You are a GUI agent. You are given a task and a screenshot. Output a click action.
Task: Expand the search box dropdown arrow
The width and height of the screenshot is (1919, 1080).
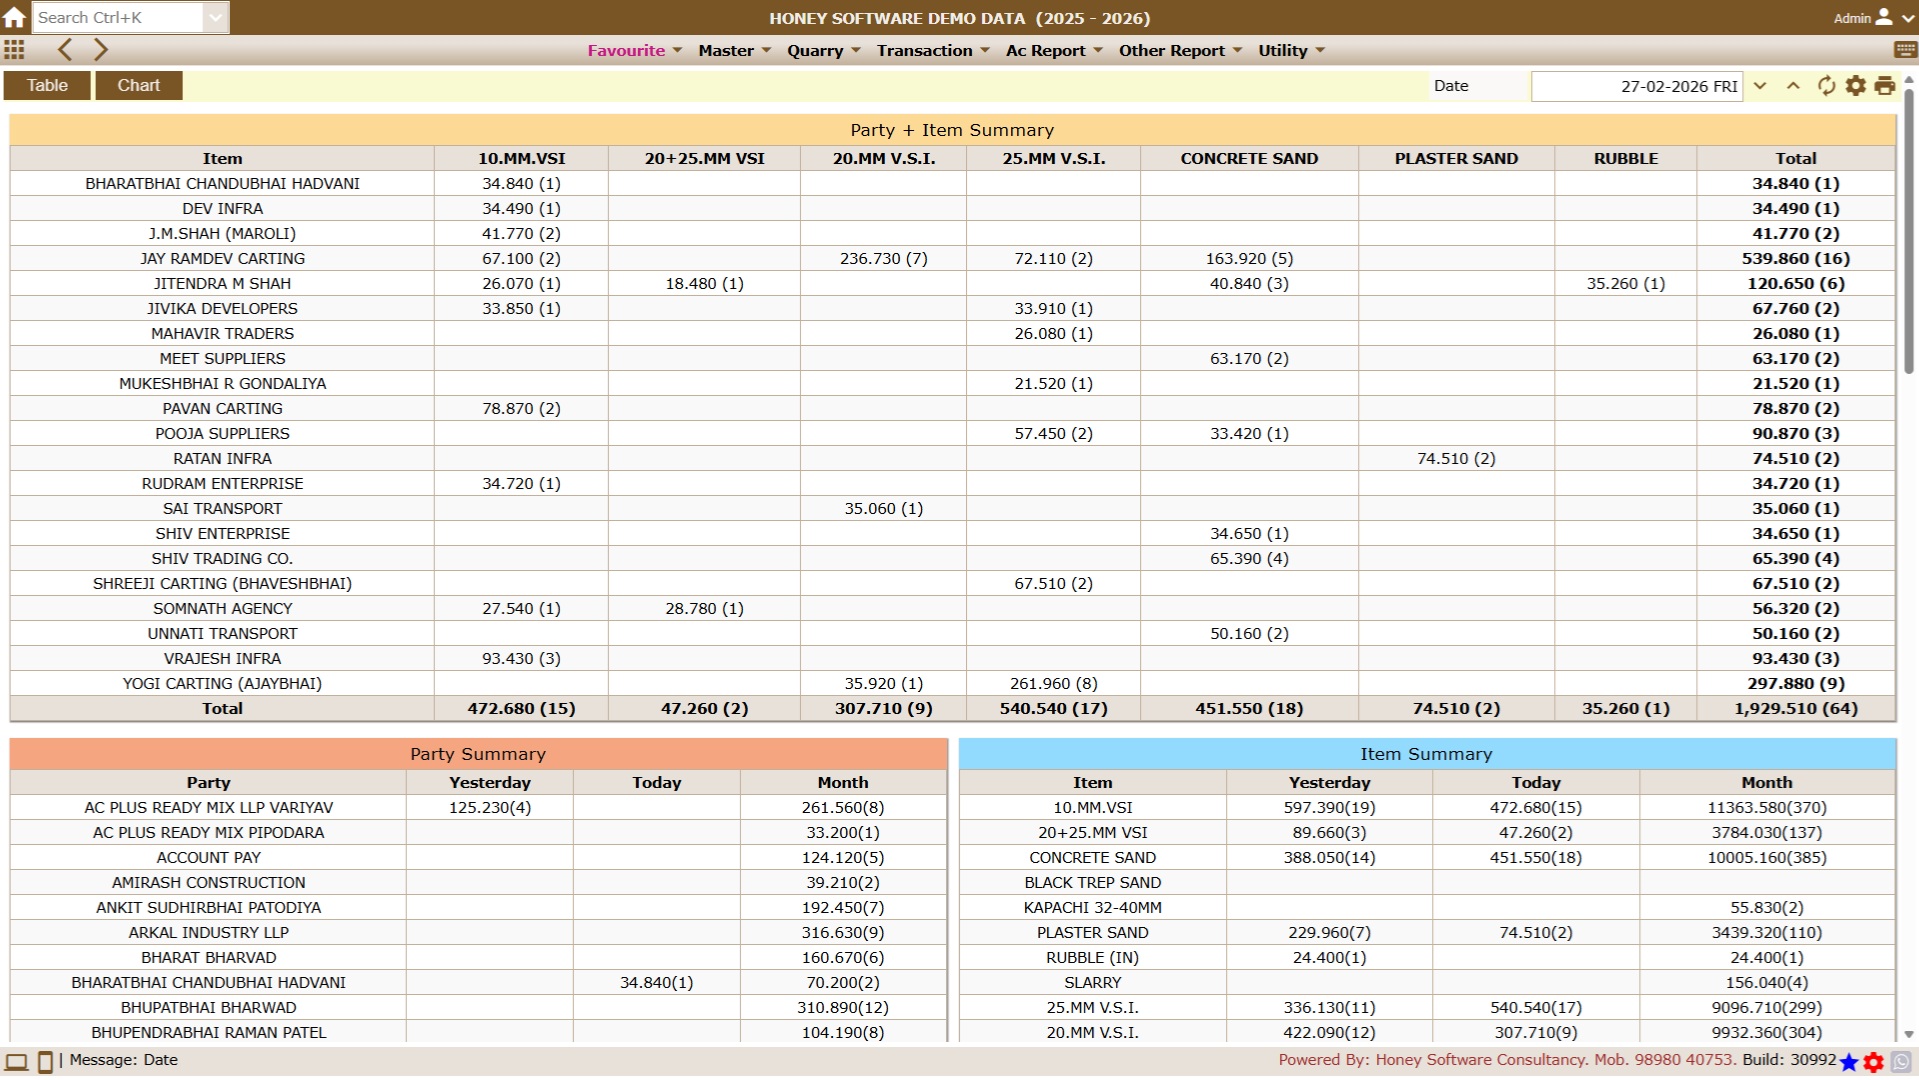coord(215,17)
